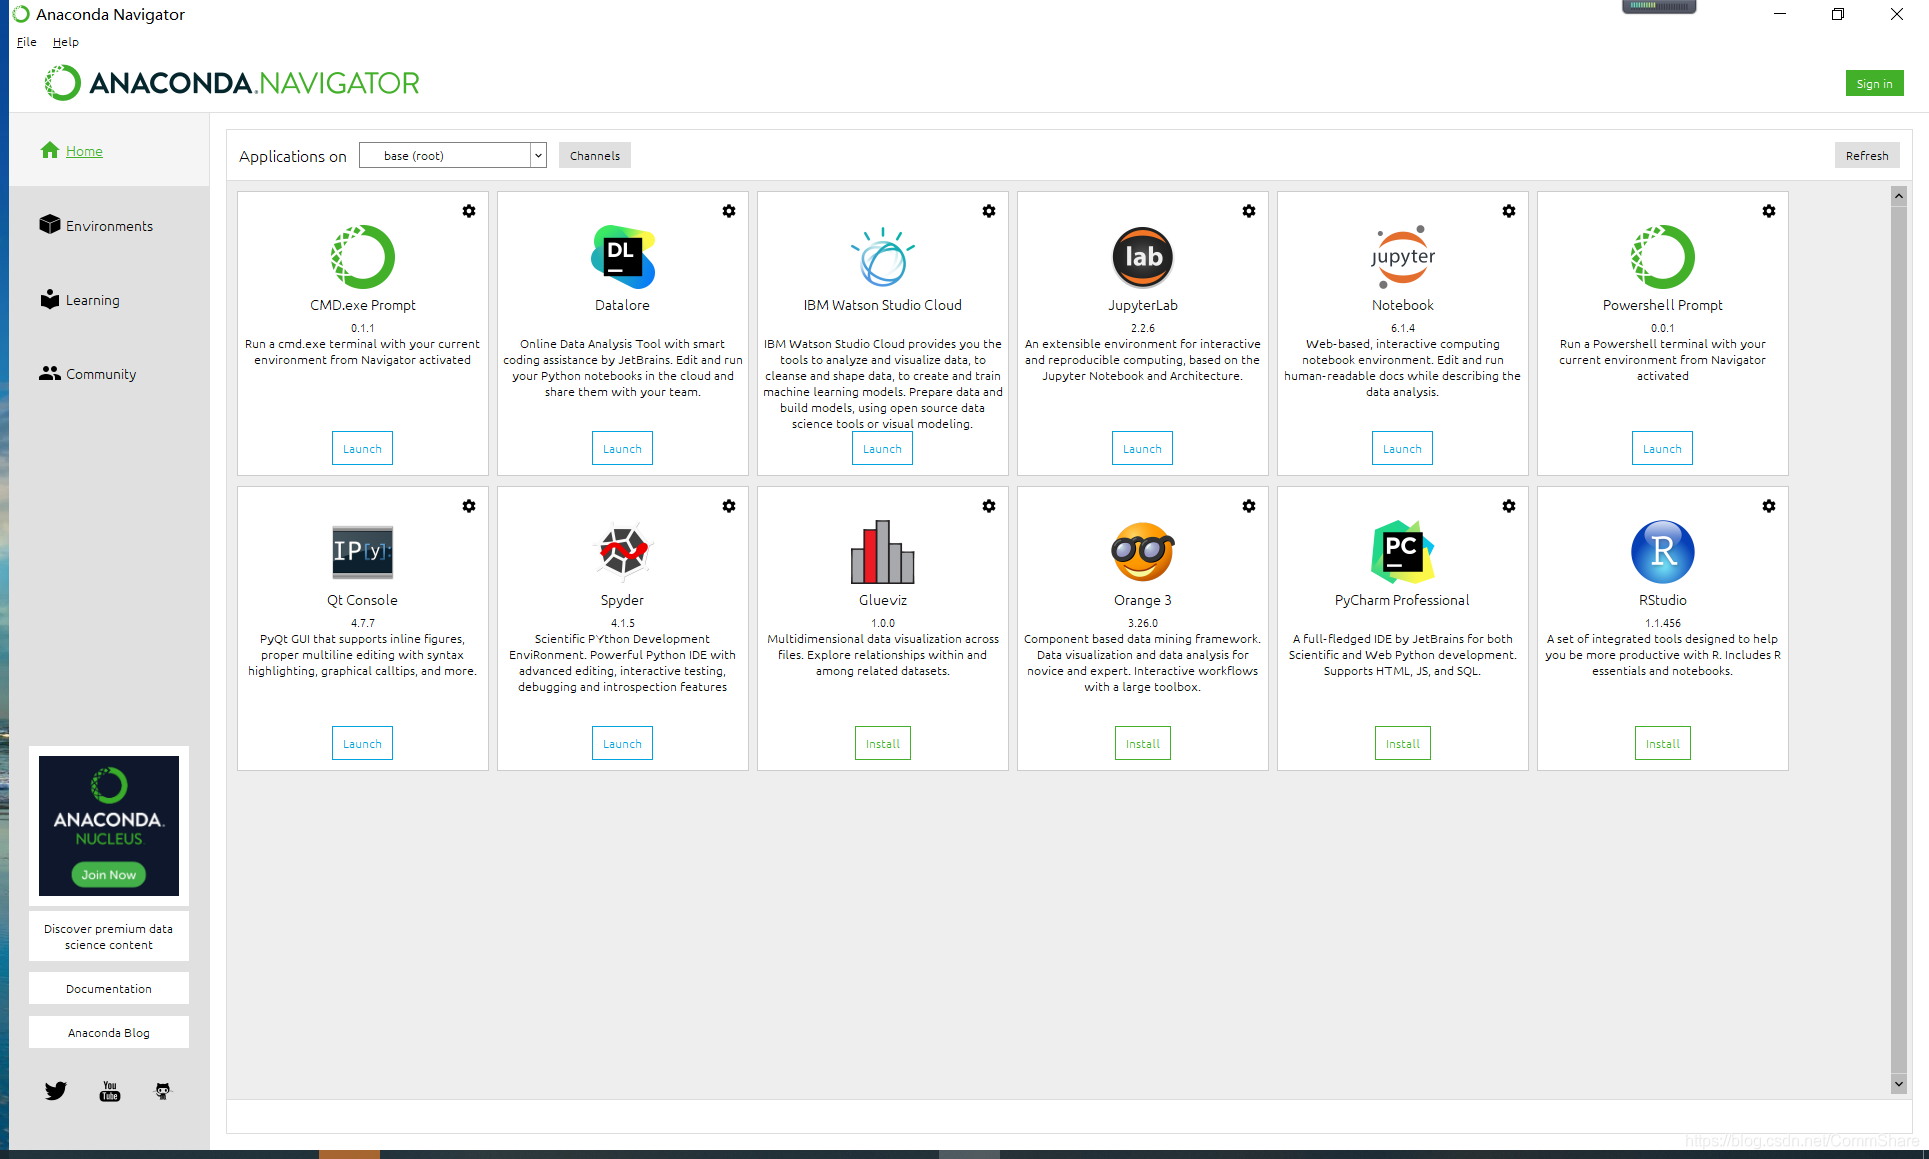Install Glueviz
This screenshot has height=1159, width=1929.
click(x=882, y=744)
